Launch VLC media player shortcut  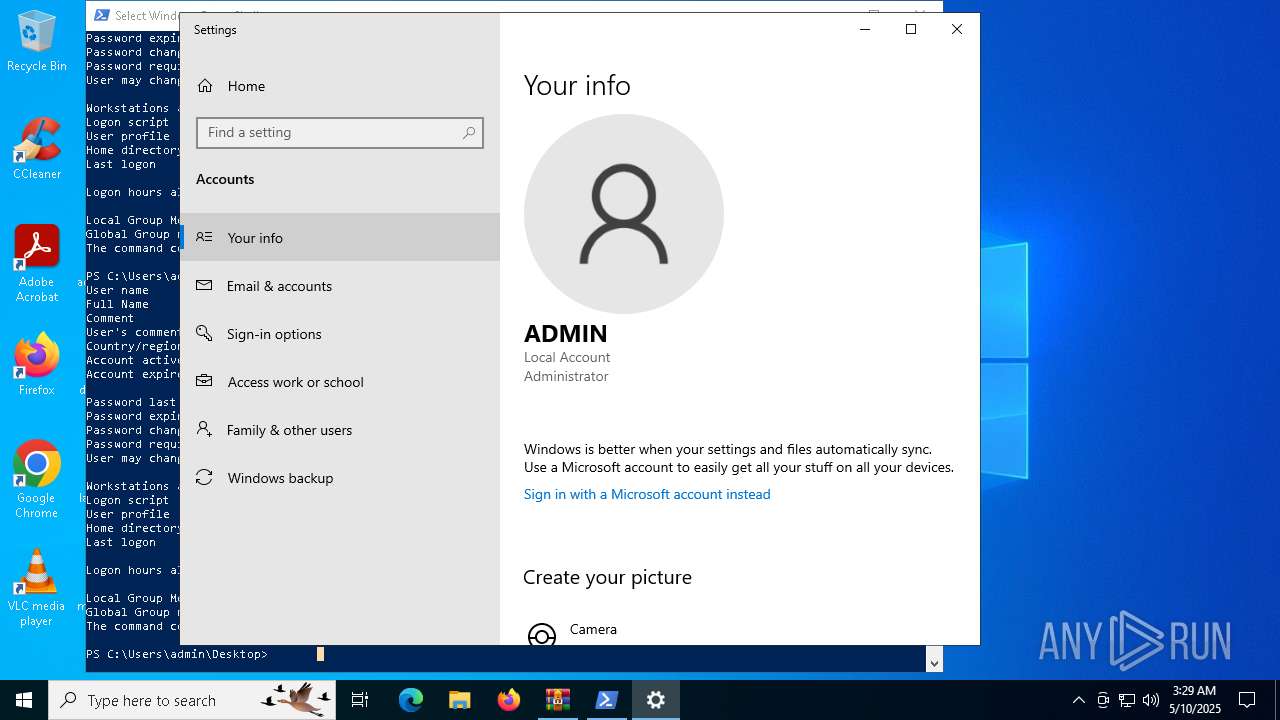coord(37,588)
